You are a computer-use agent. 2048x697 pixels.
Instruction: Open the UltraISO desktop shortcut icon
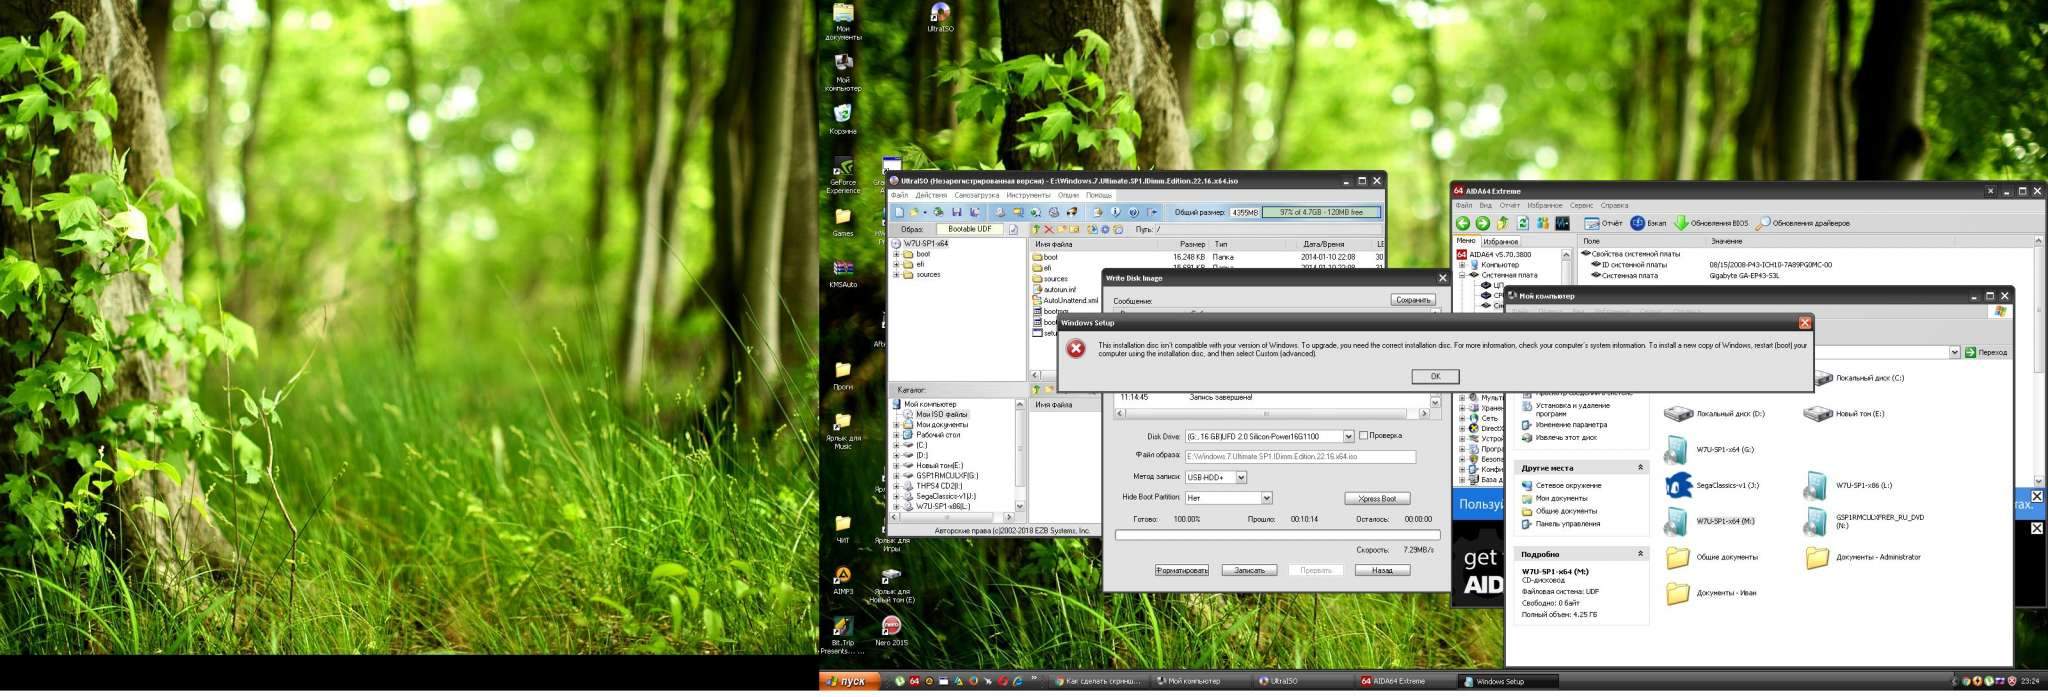click(939, 14)
